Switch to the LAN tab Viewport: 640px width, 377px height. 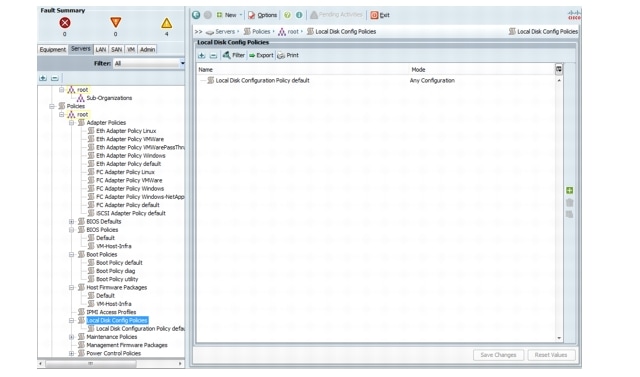(101, 49)
